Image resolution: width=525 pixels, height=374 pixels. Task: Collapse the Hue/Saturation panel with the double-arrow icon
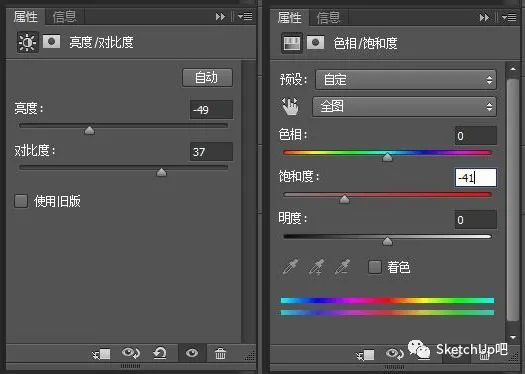click(x=484, y=17)
